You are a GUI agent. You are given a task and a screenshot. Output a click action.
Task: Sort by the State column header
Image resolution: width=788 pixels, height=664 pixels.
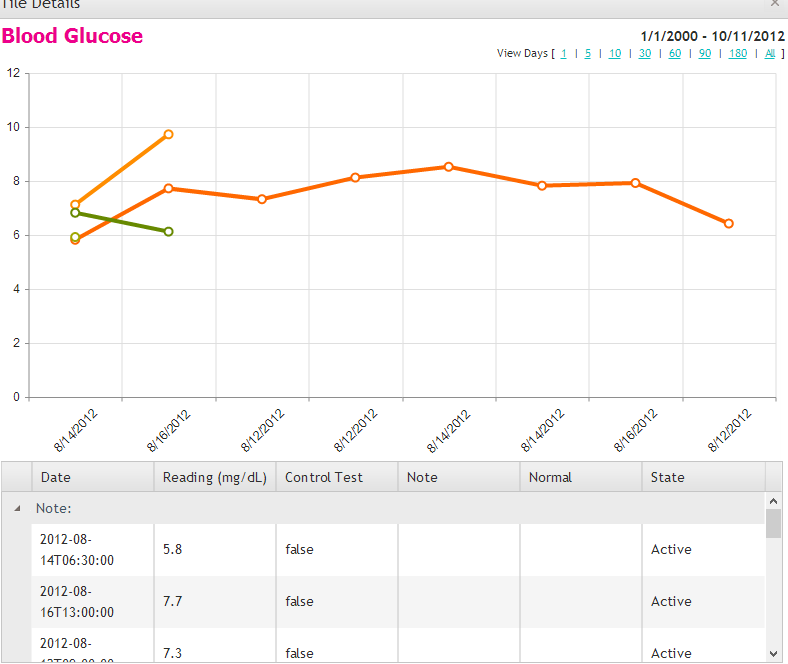(704, 477)
